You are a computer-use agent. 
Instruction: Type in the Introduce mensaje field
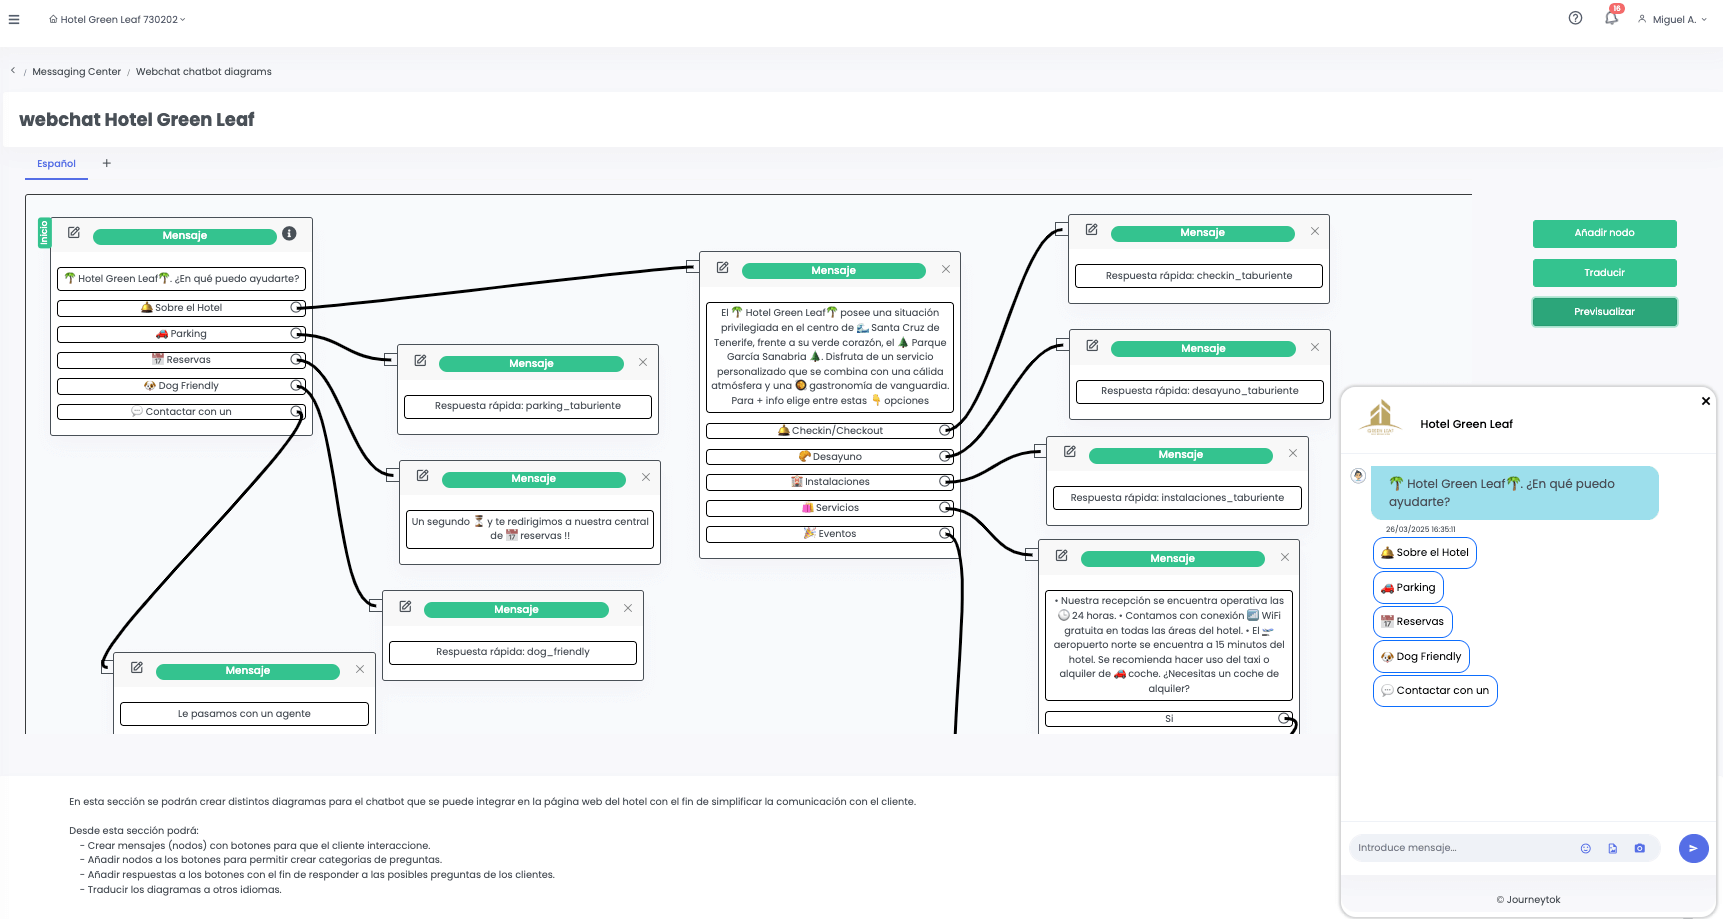(1458, 848)
